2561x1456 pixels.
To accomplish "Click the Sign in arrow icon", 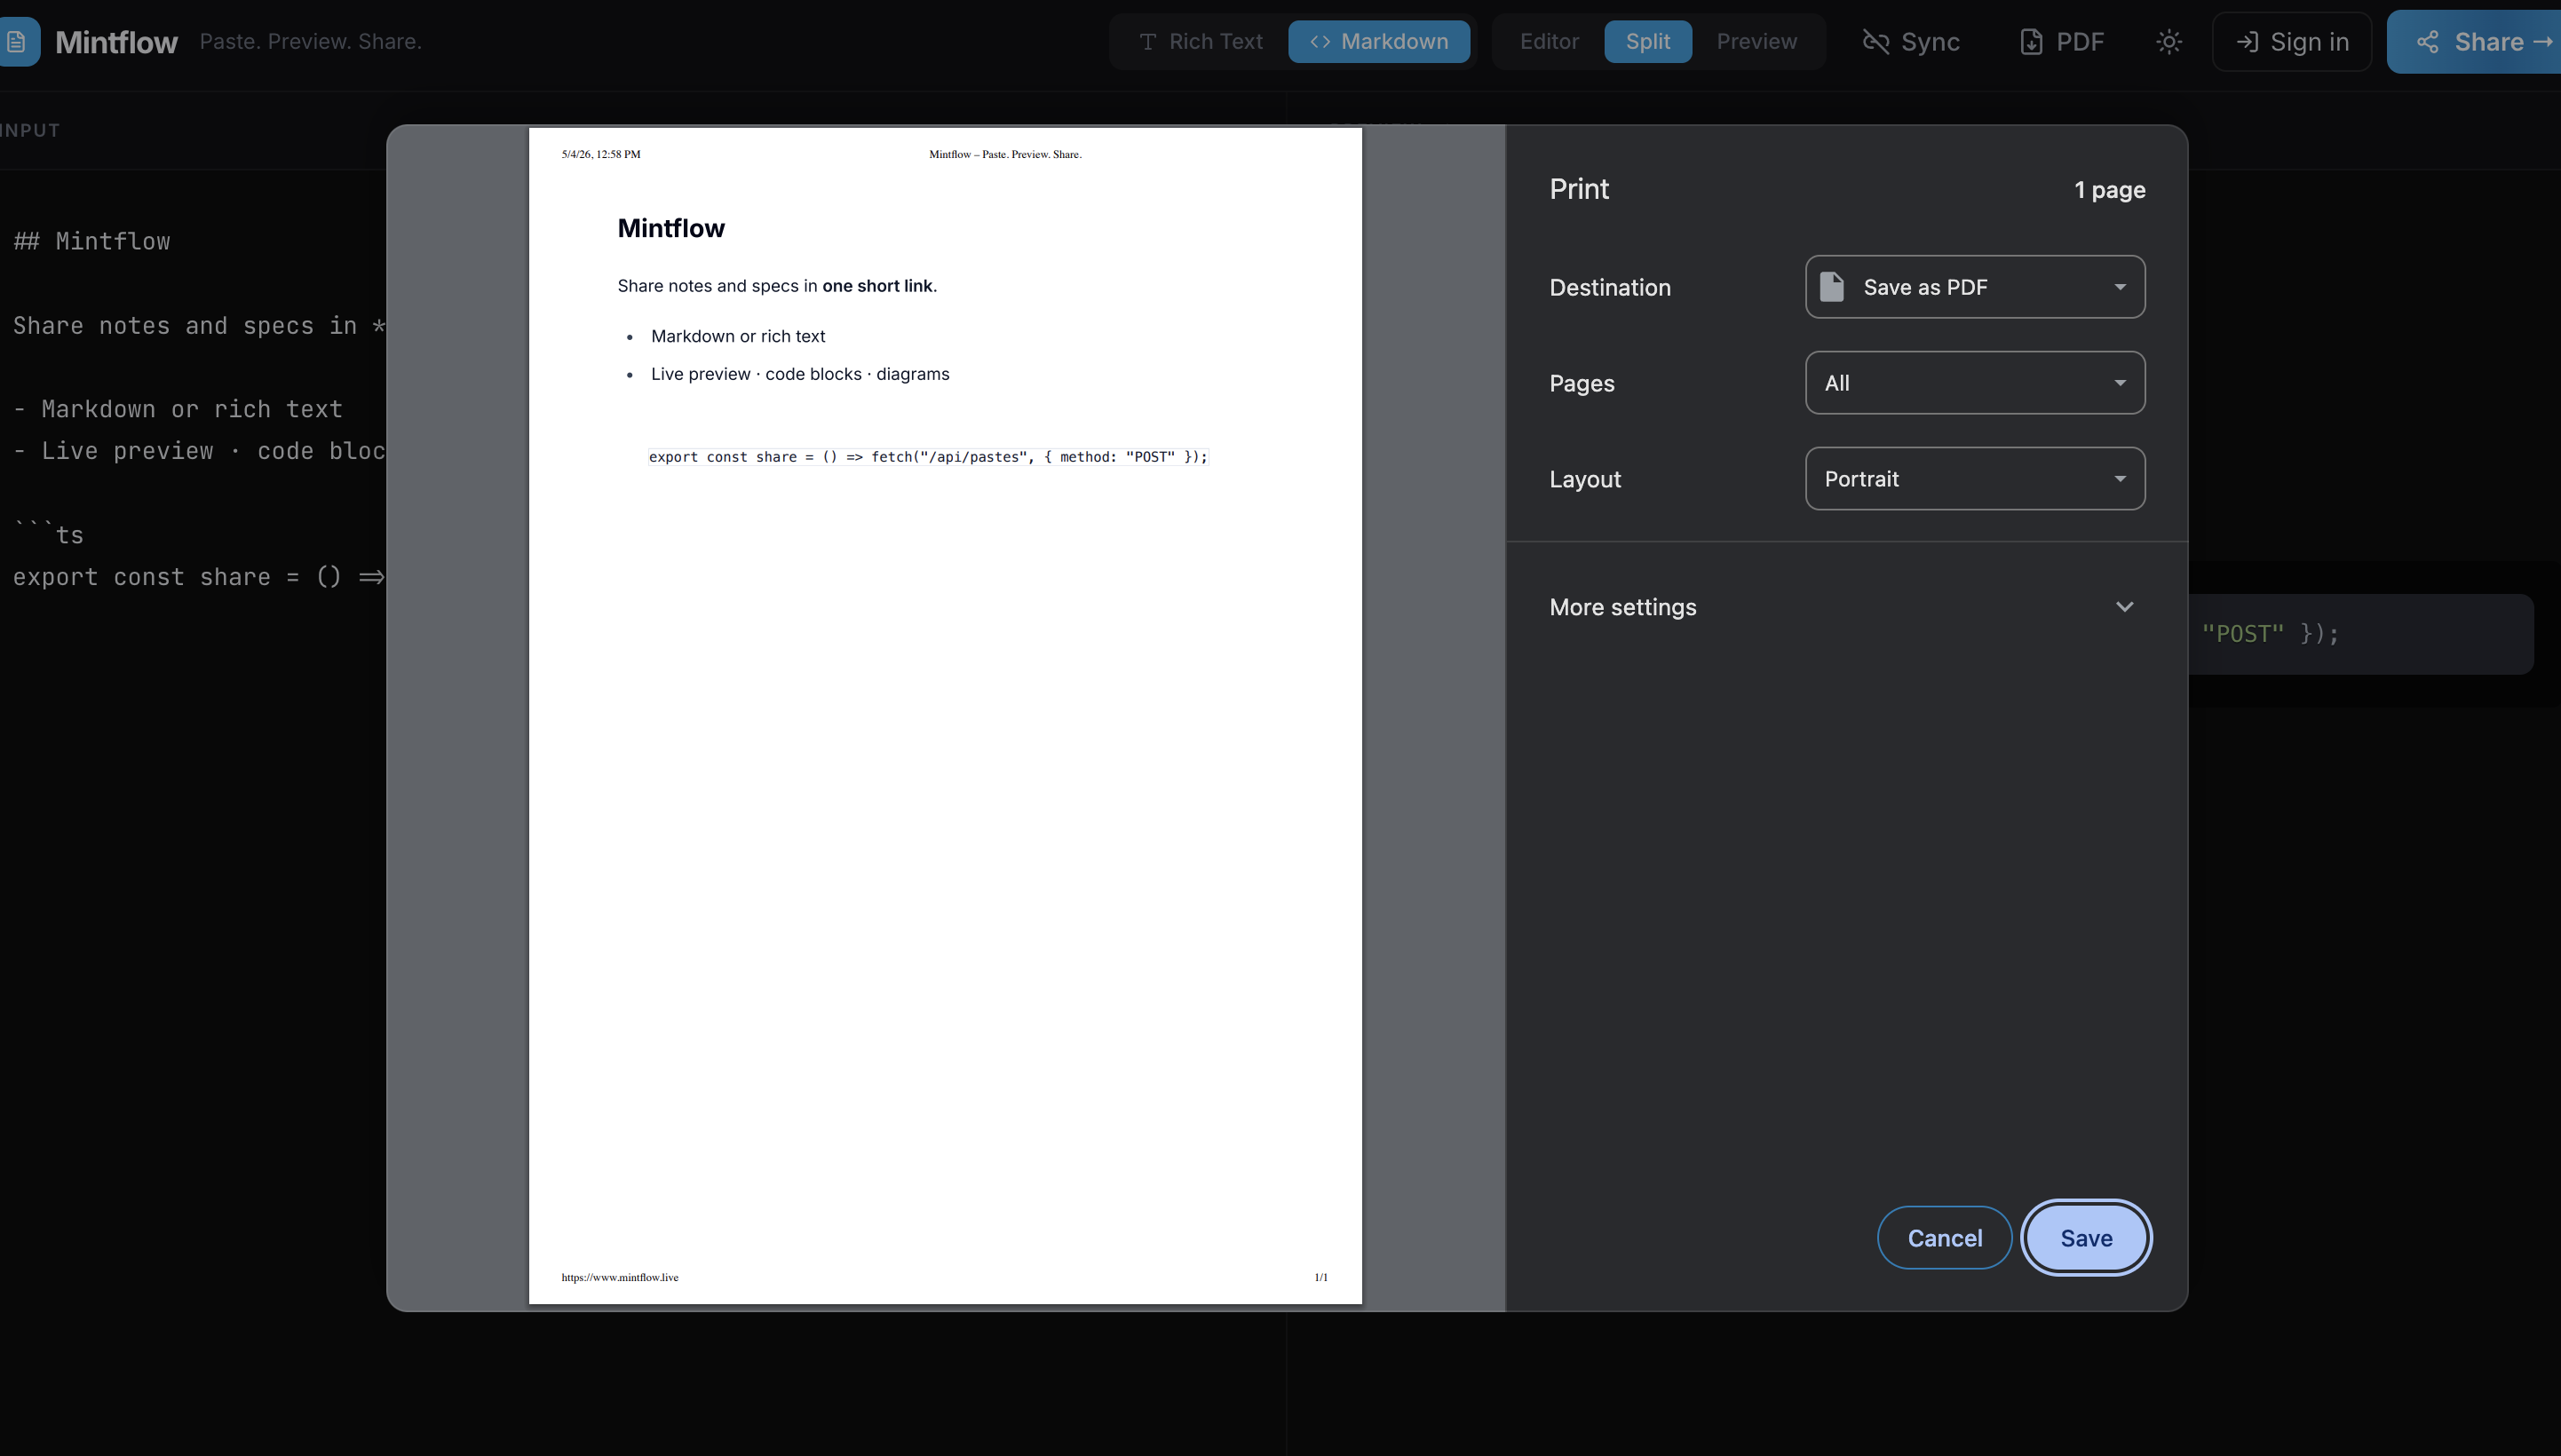I will [x=2247, y=42].
